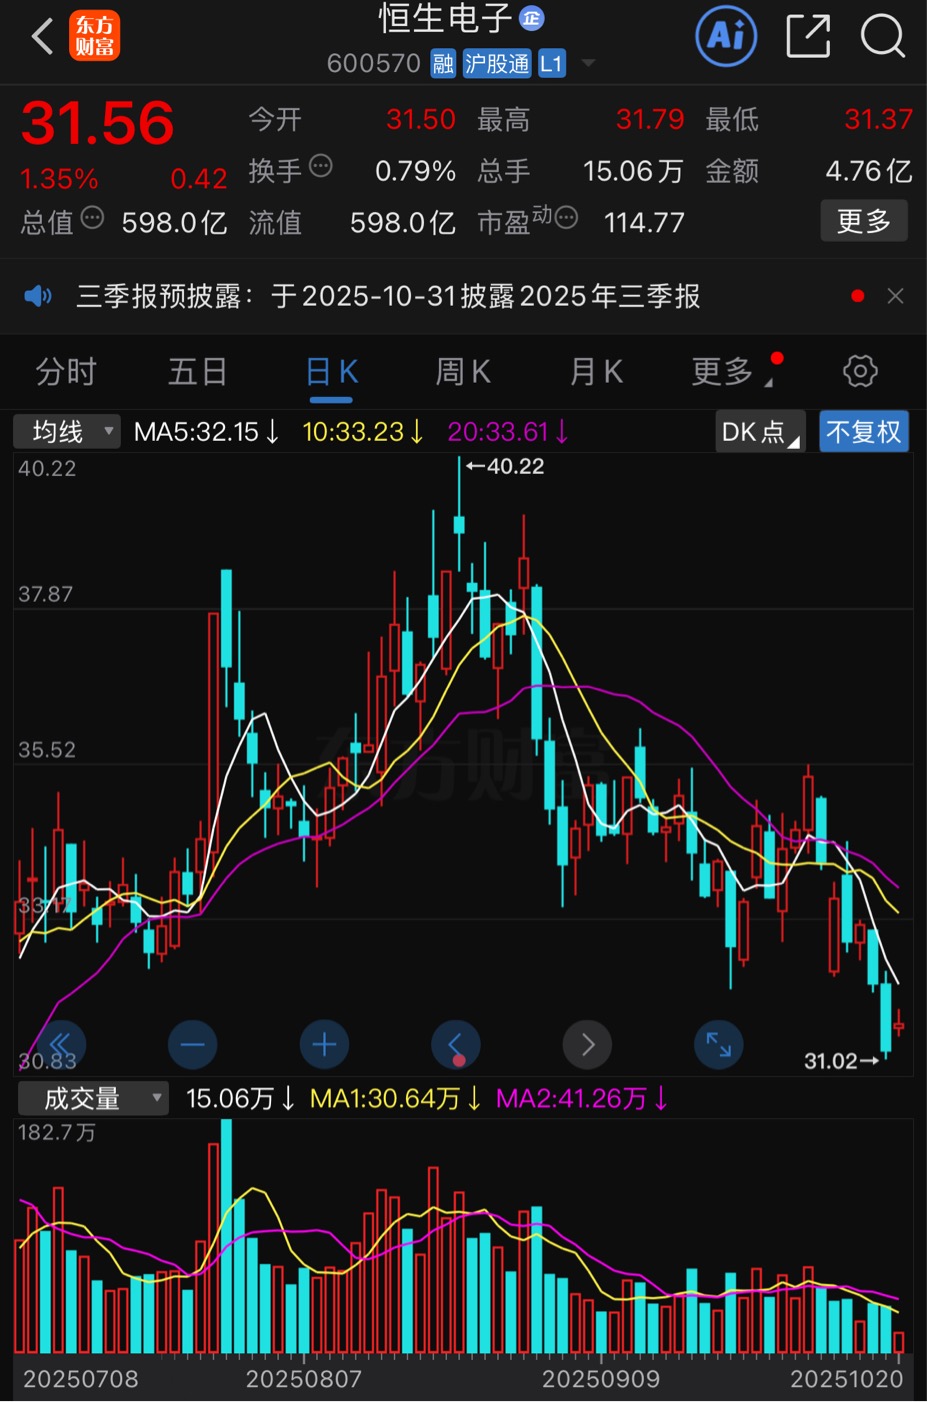Open the Ai assistant icon
This screenshot has height=1402, width=927.
[x=726, y=37]
